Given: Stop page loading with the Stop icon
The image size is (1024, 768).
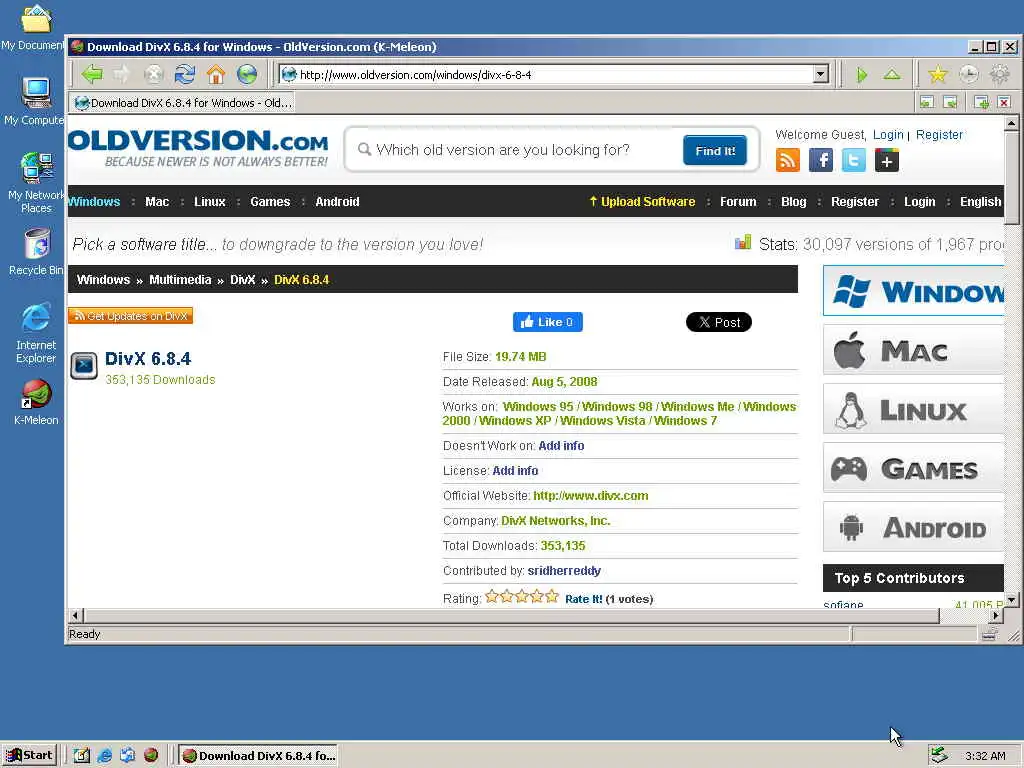Looking at the screenshot, I should [x=153, y=74].
